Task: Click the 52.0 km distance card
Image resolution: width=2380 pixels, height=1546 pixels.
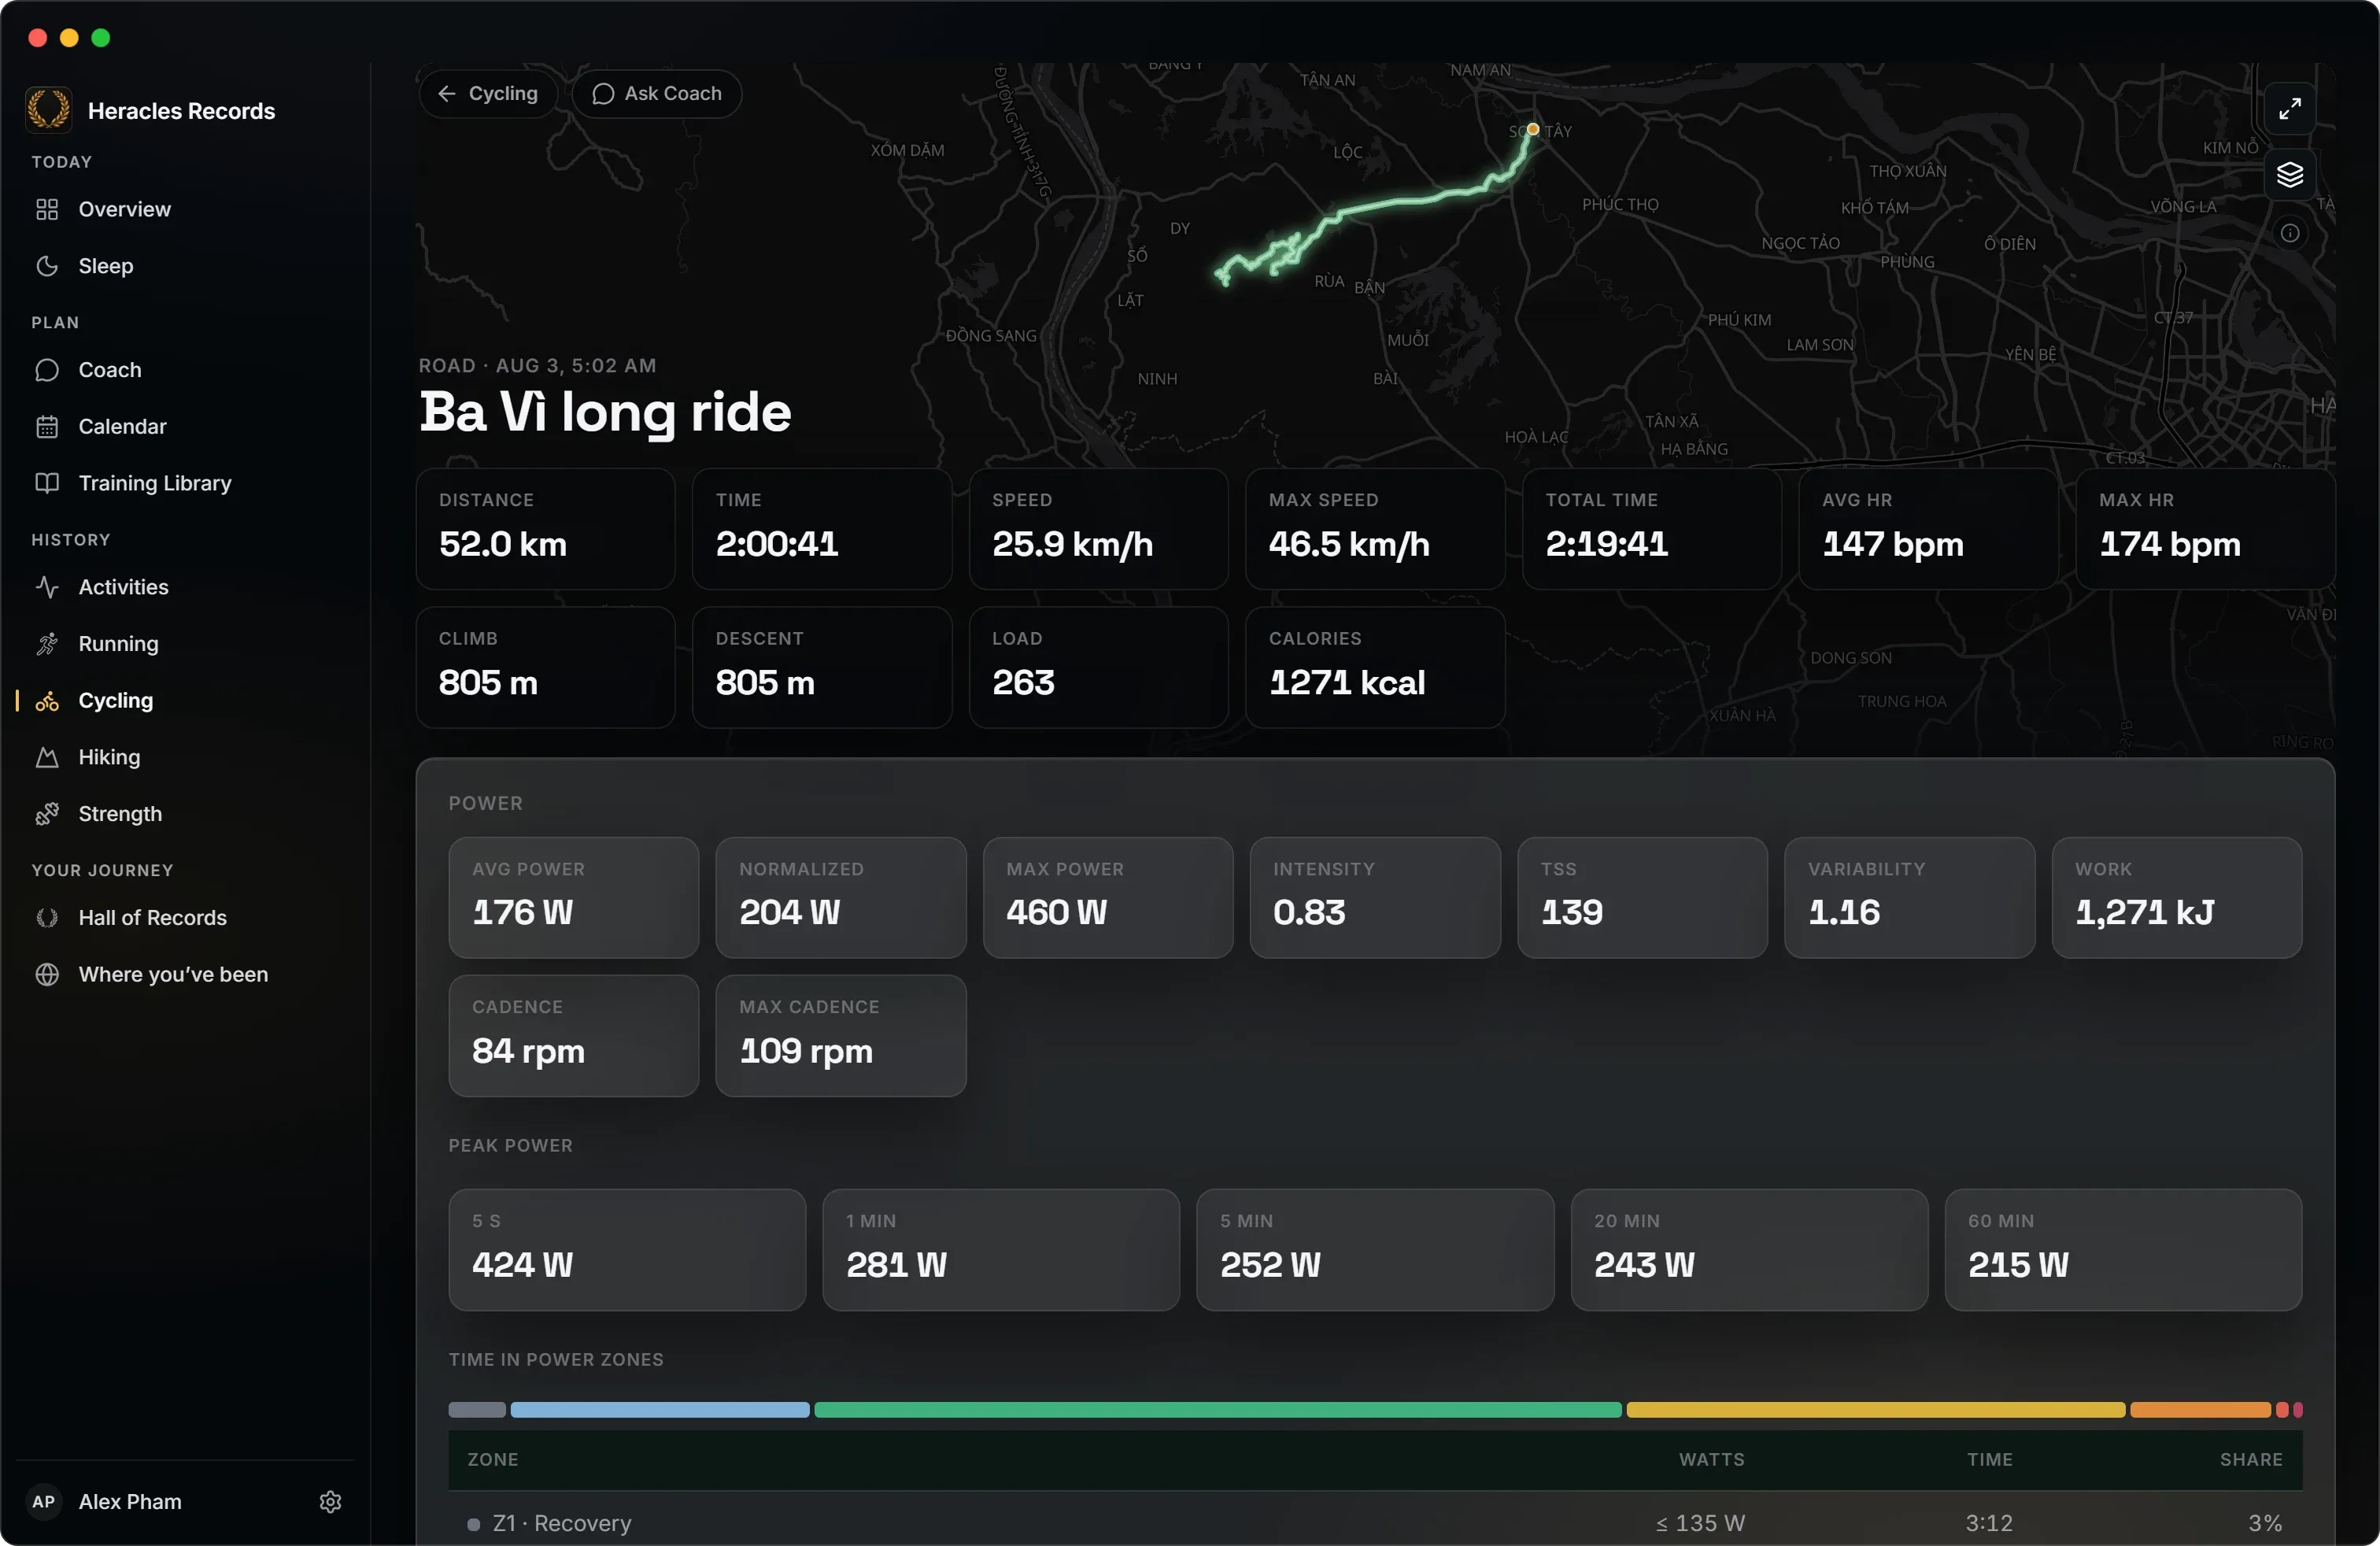Action: 546,529
